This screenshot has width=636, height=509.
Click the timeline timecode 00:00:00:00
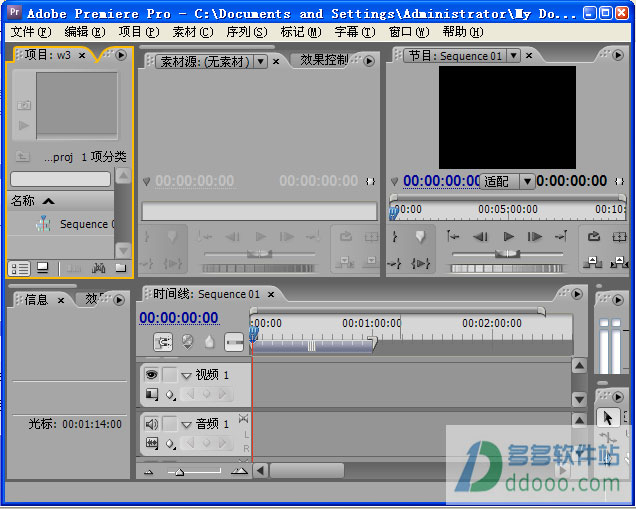[179, 318]
